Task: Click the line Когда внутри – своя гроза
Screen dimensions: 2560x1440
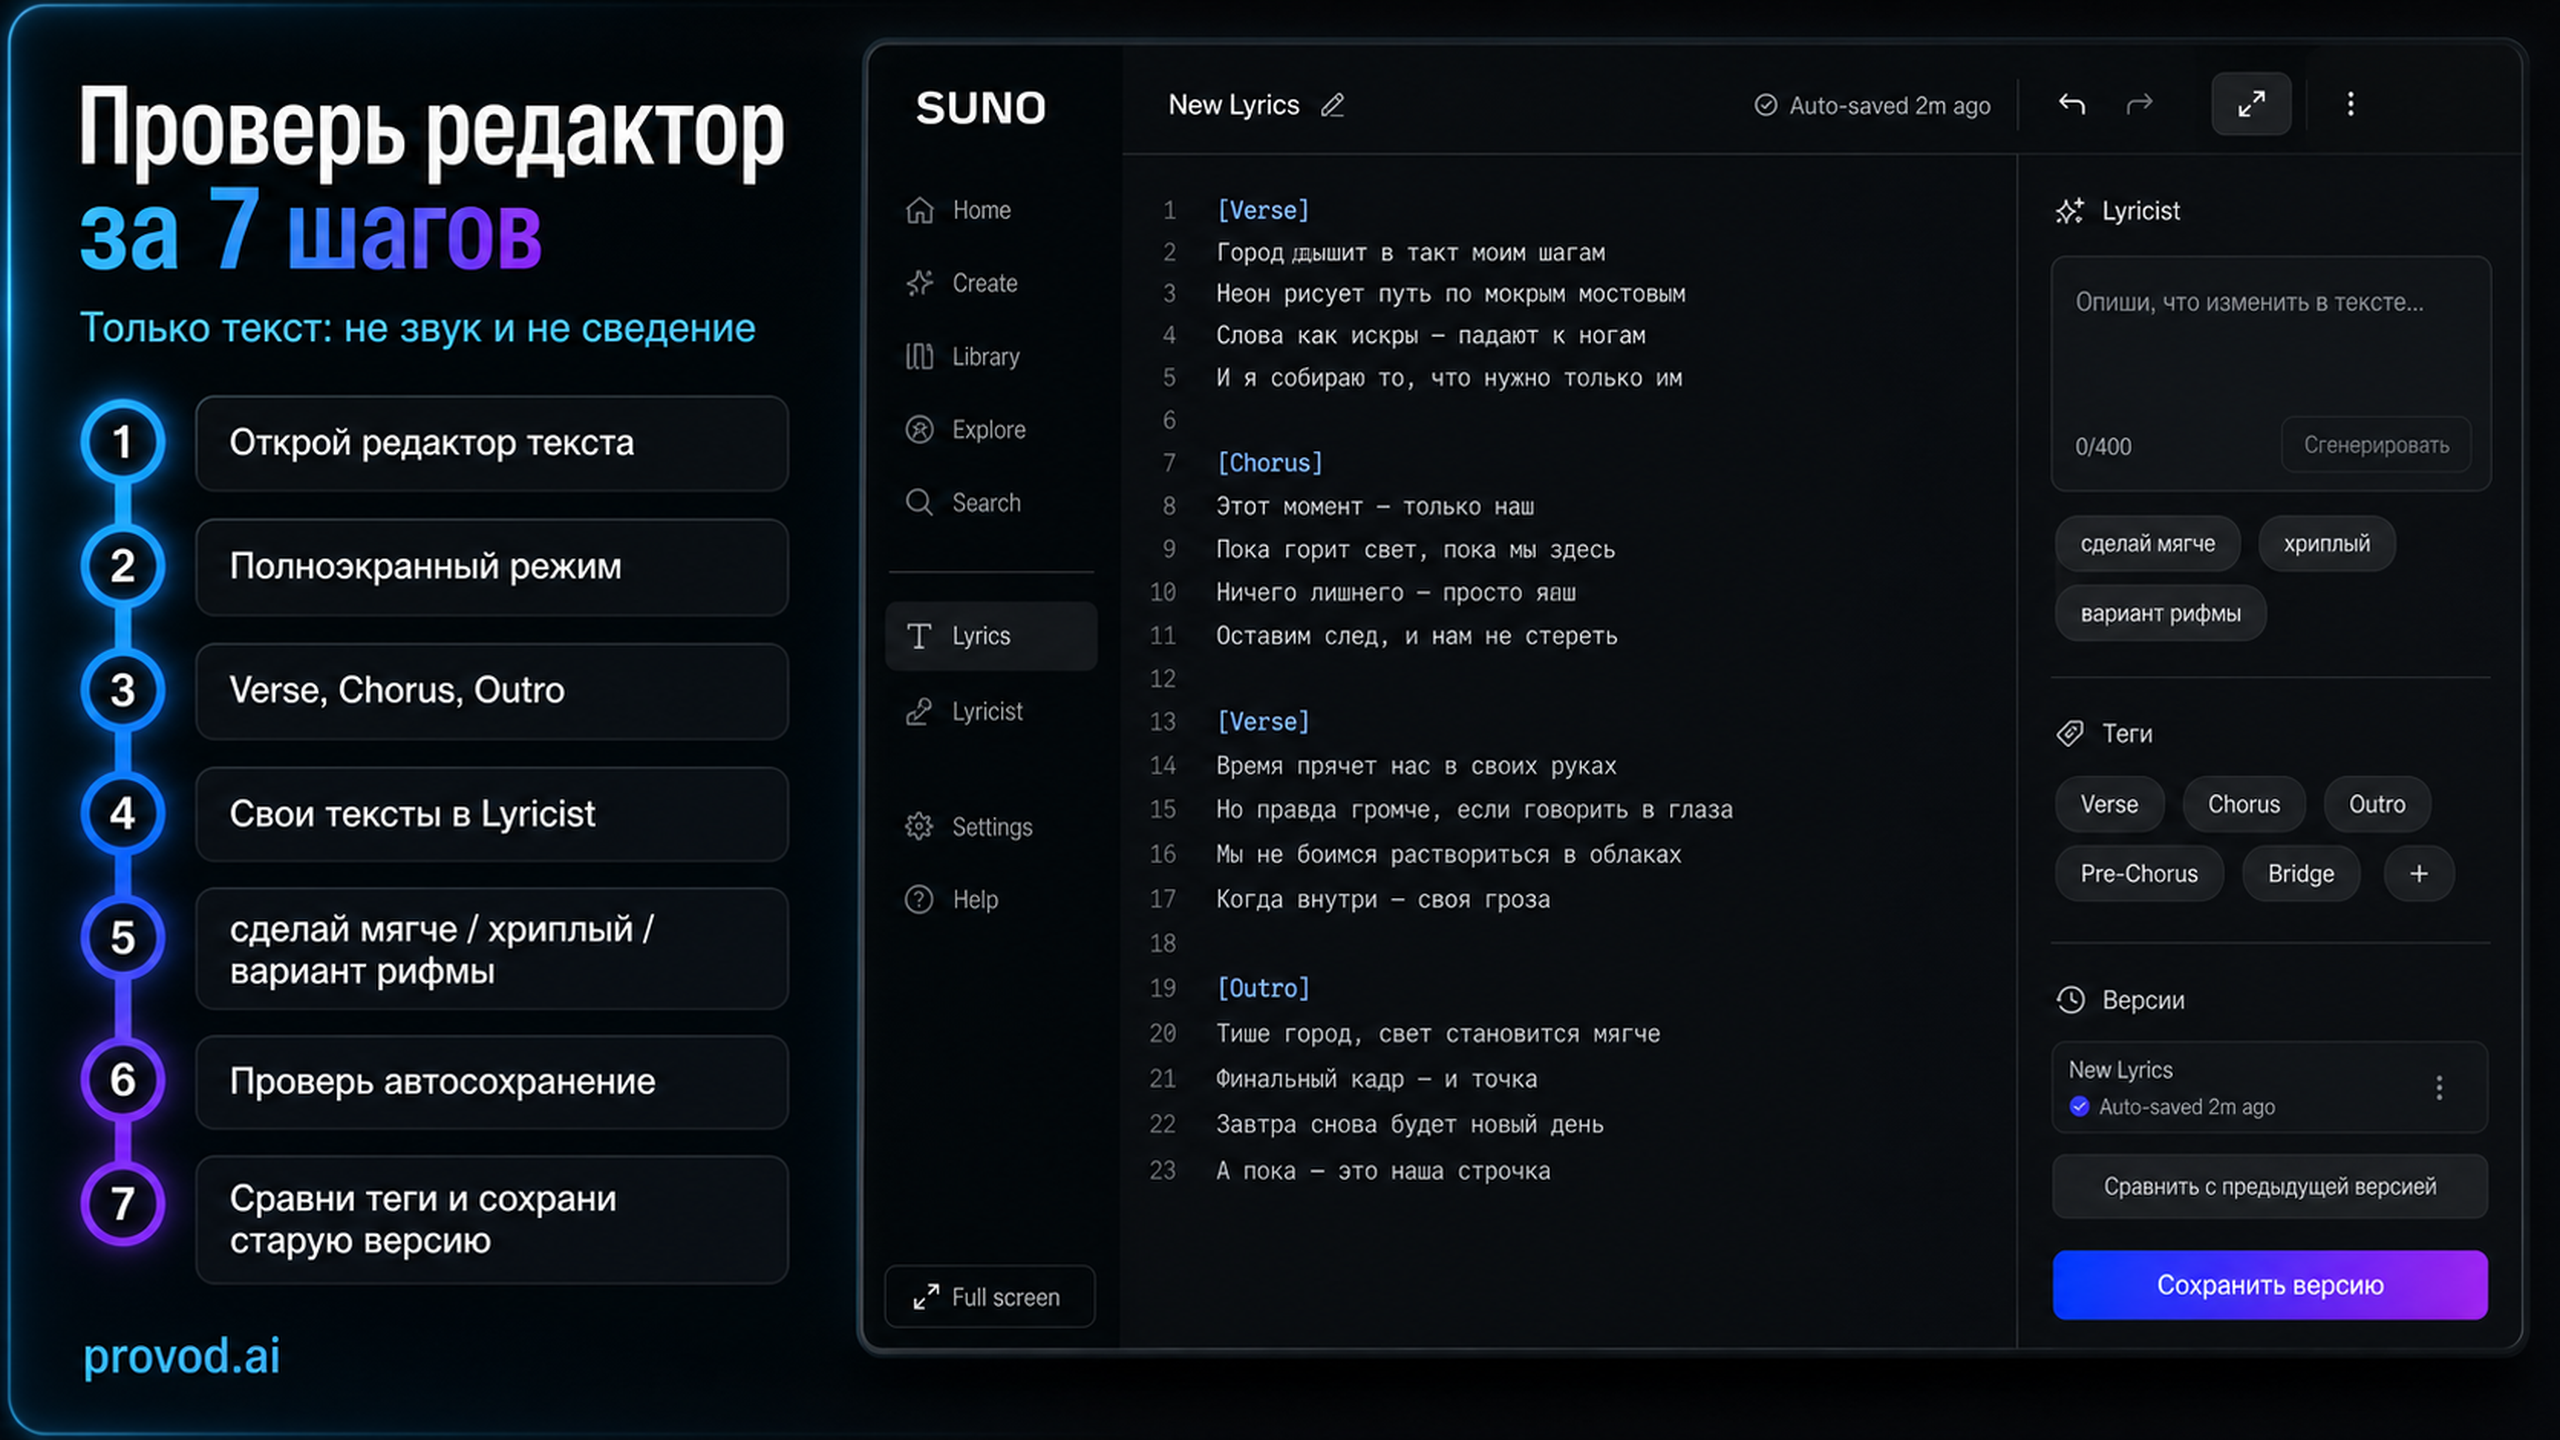Action: tap(1383, 900)
